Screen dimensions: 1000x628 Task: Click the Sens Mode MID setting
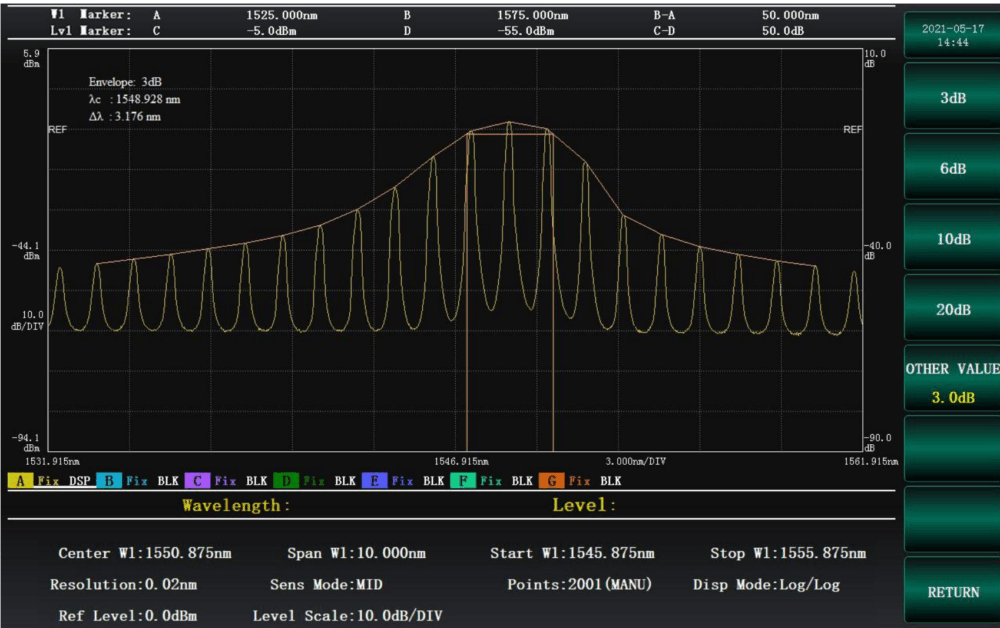tap(326, 584)
